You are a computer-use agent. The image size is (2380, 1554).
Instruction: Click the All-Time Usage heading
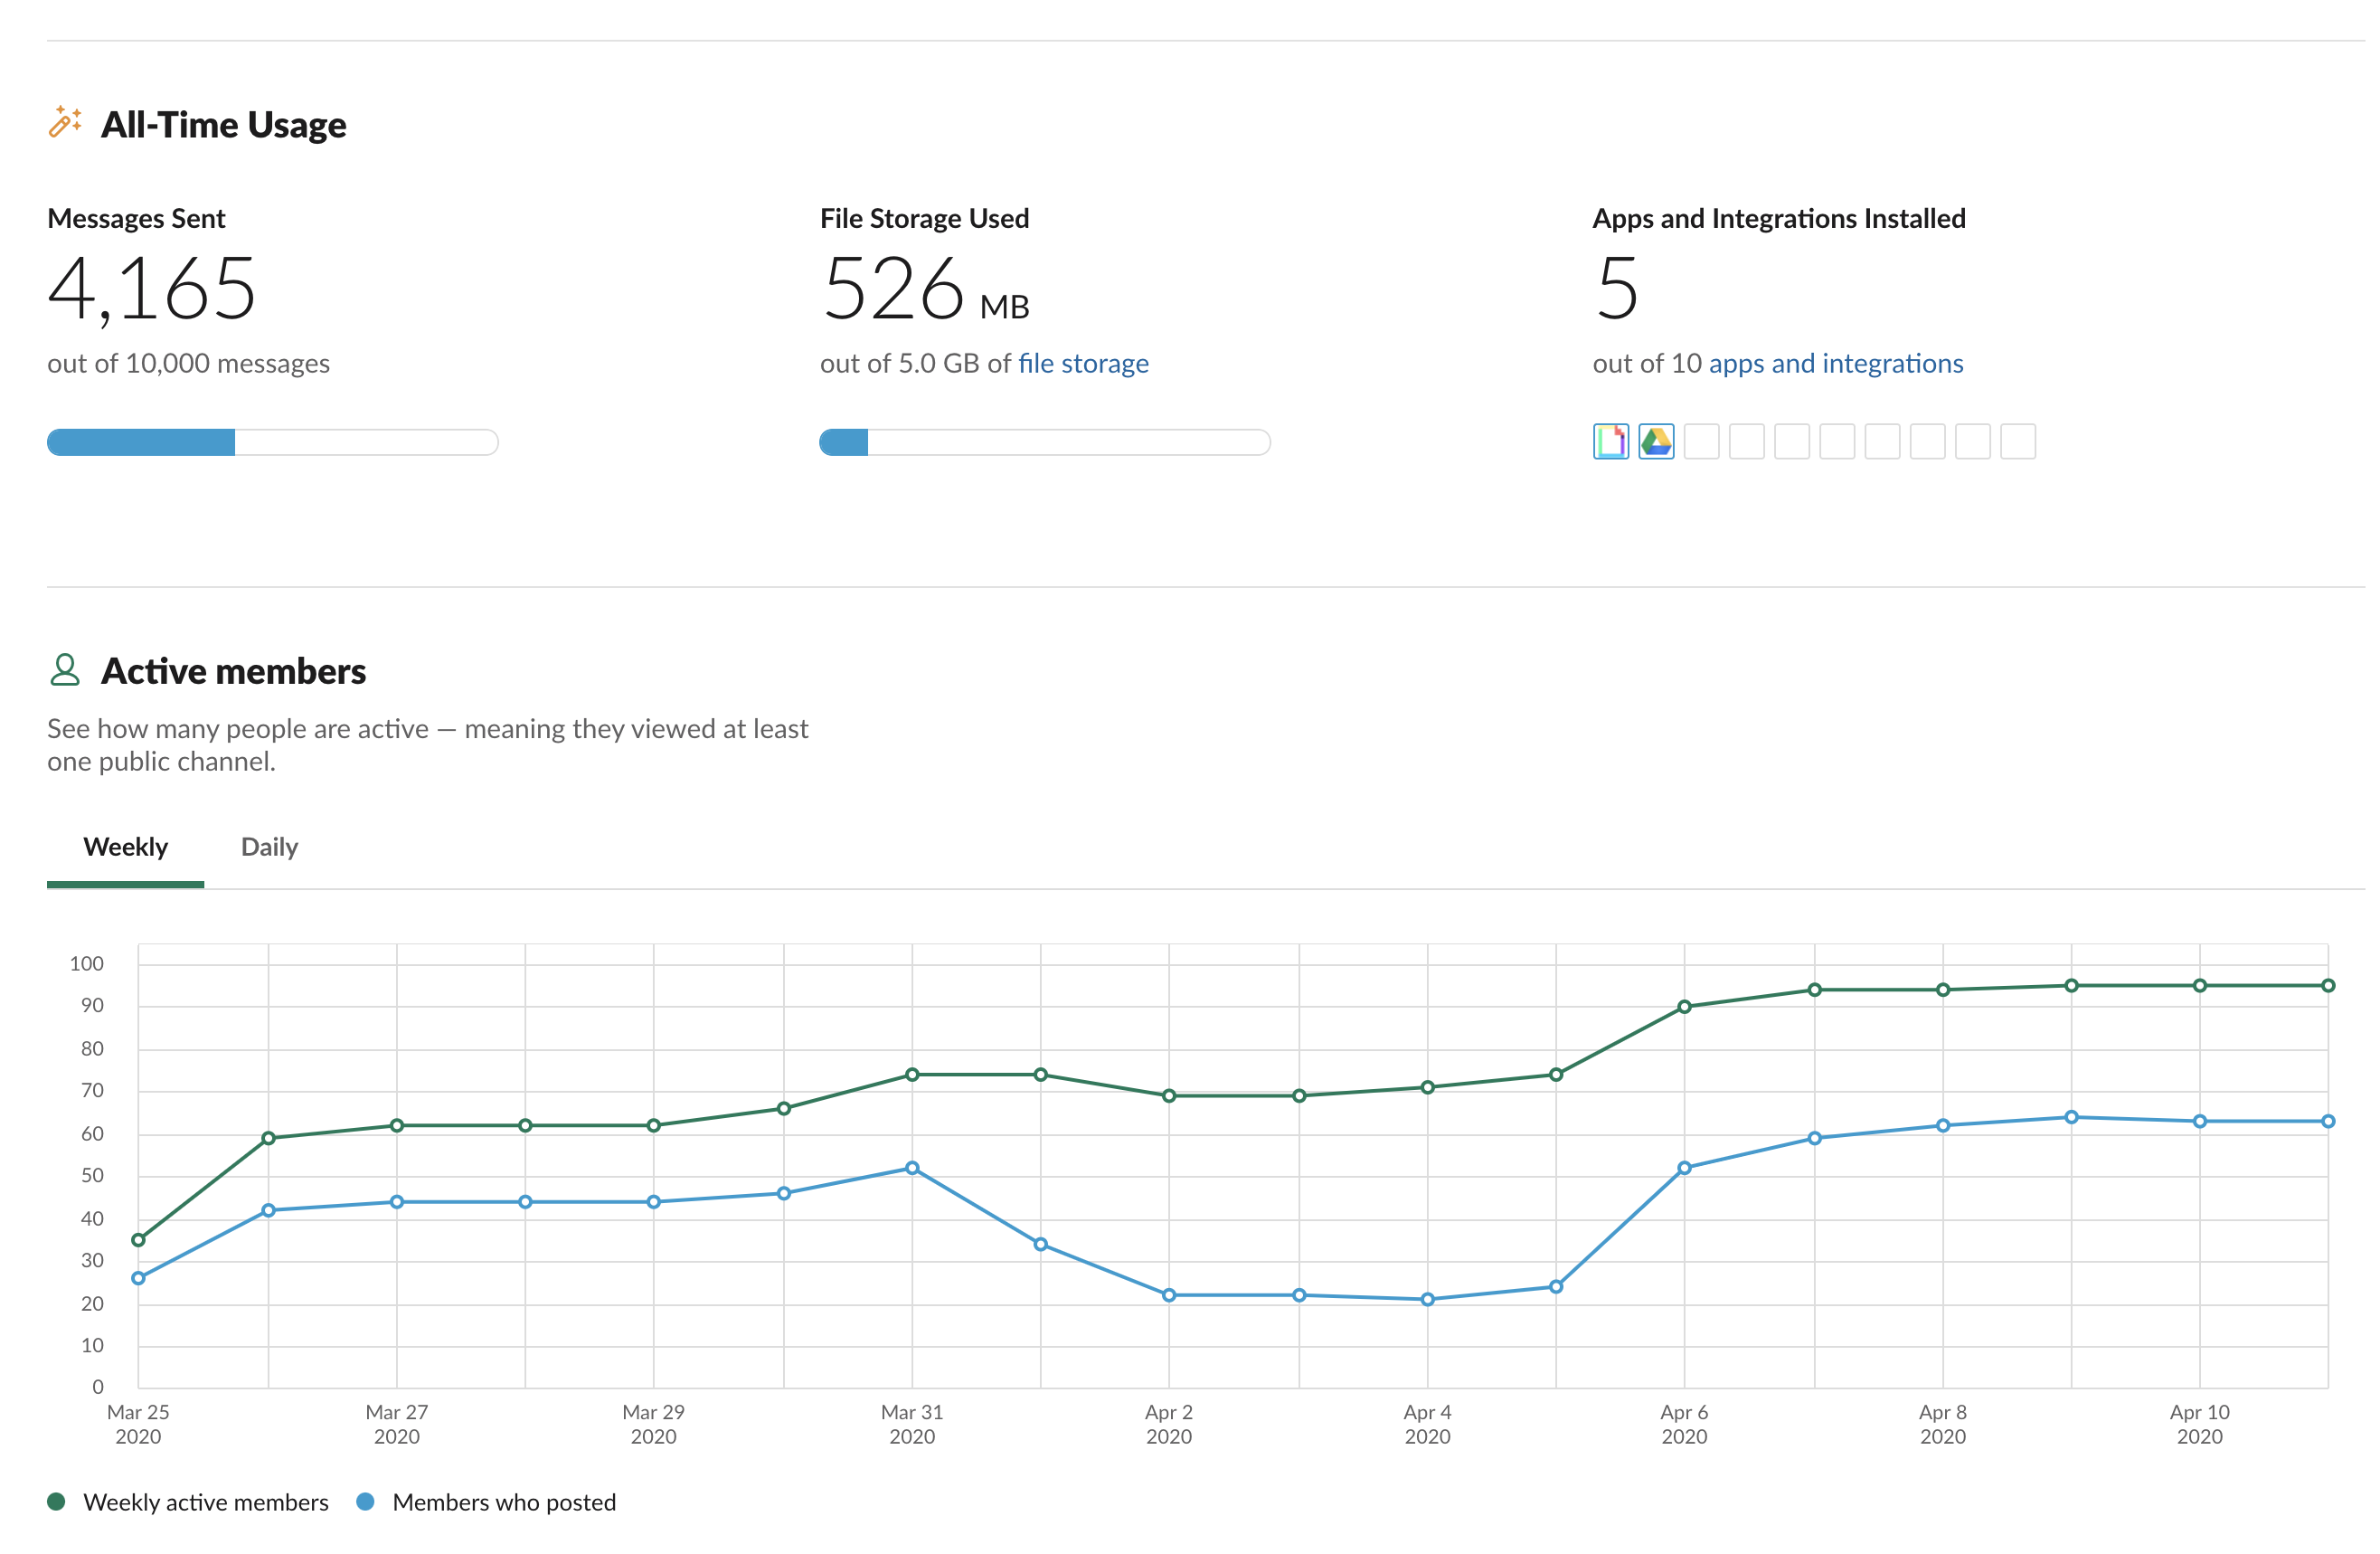pos(224,125)
